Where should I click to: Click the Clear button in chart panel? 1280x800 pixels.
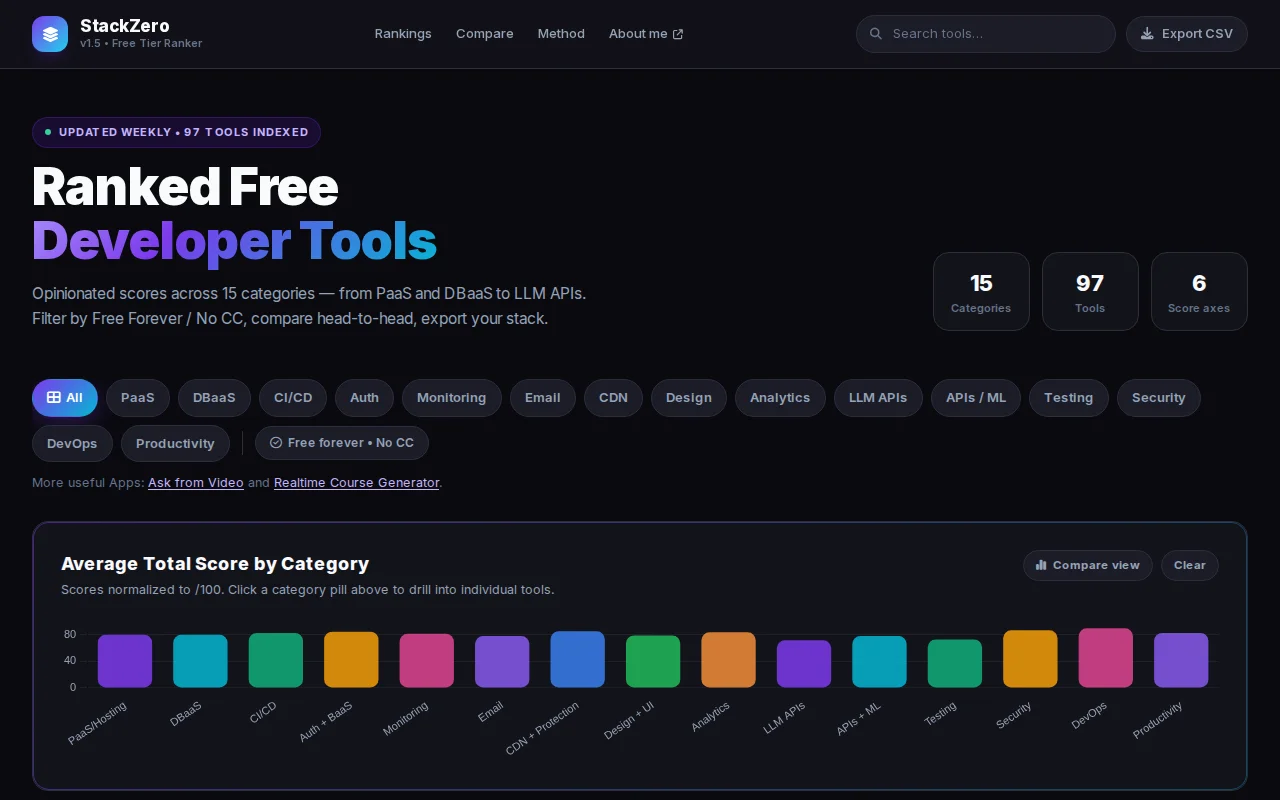(x=1190, y=566)
